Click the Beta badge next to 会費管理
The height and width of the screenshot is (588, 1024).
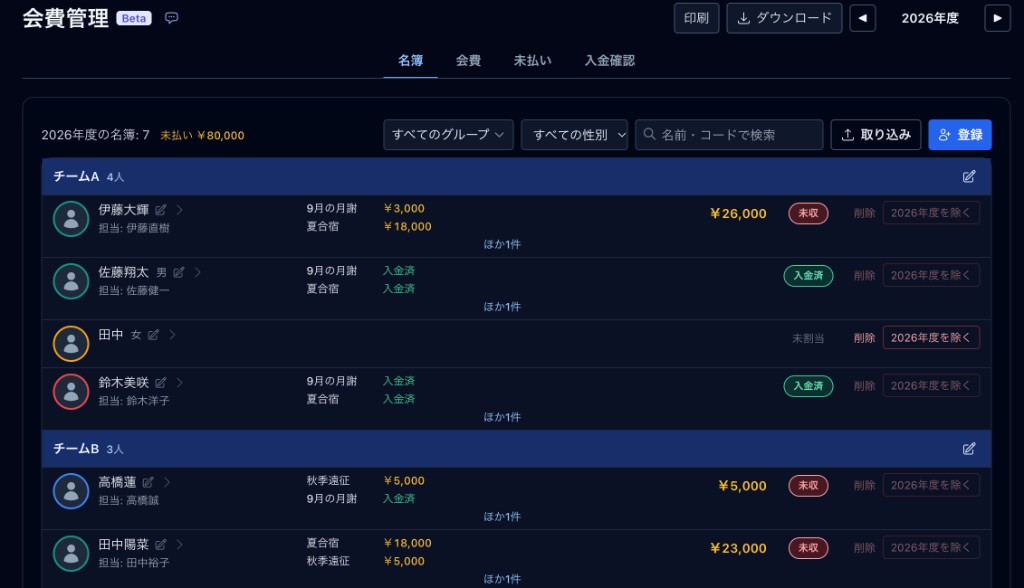[134, 18]
